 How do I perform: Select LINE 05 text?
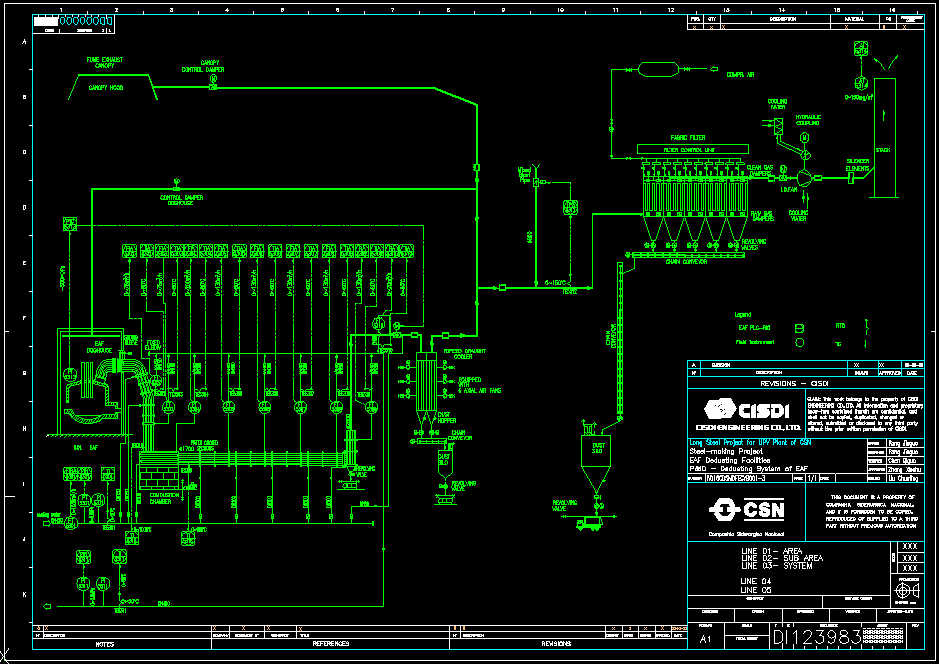coord(756,590)
